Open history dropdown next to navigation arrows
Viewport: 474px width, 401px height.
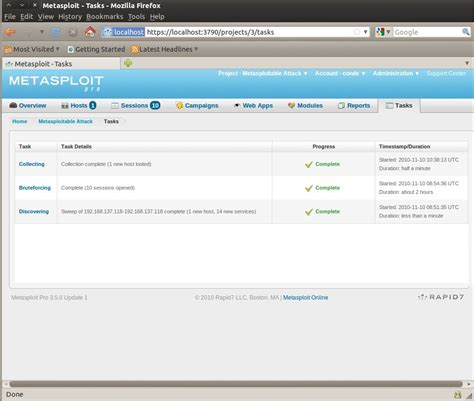coord(42,32)
